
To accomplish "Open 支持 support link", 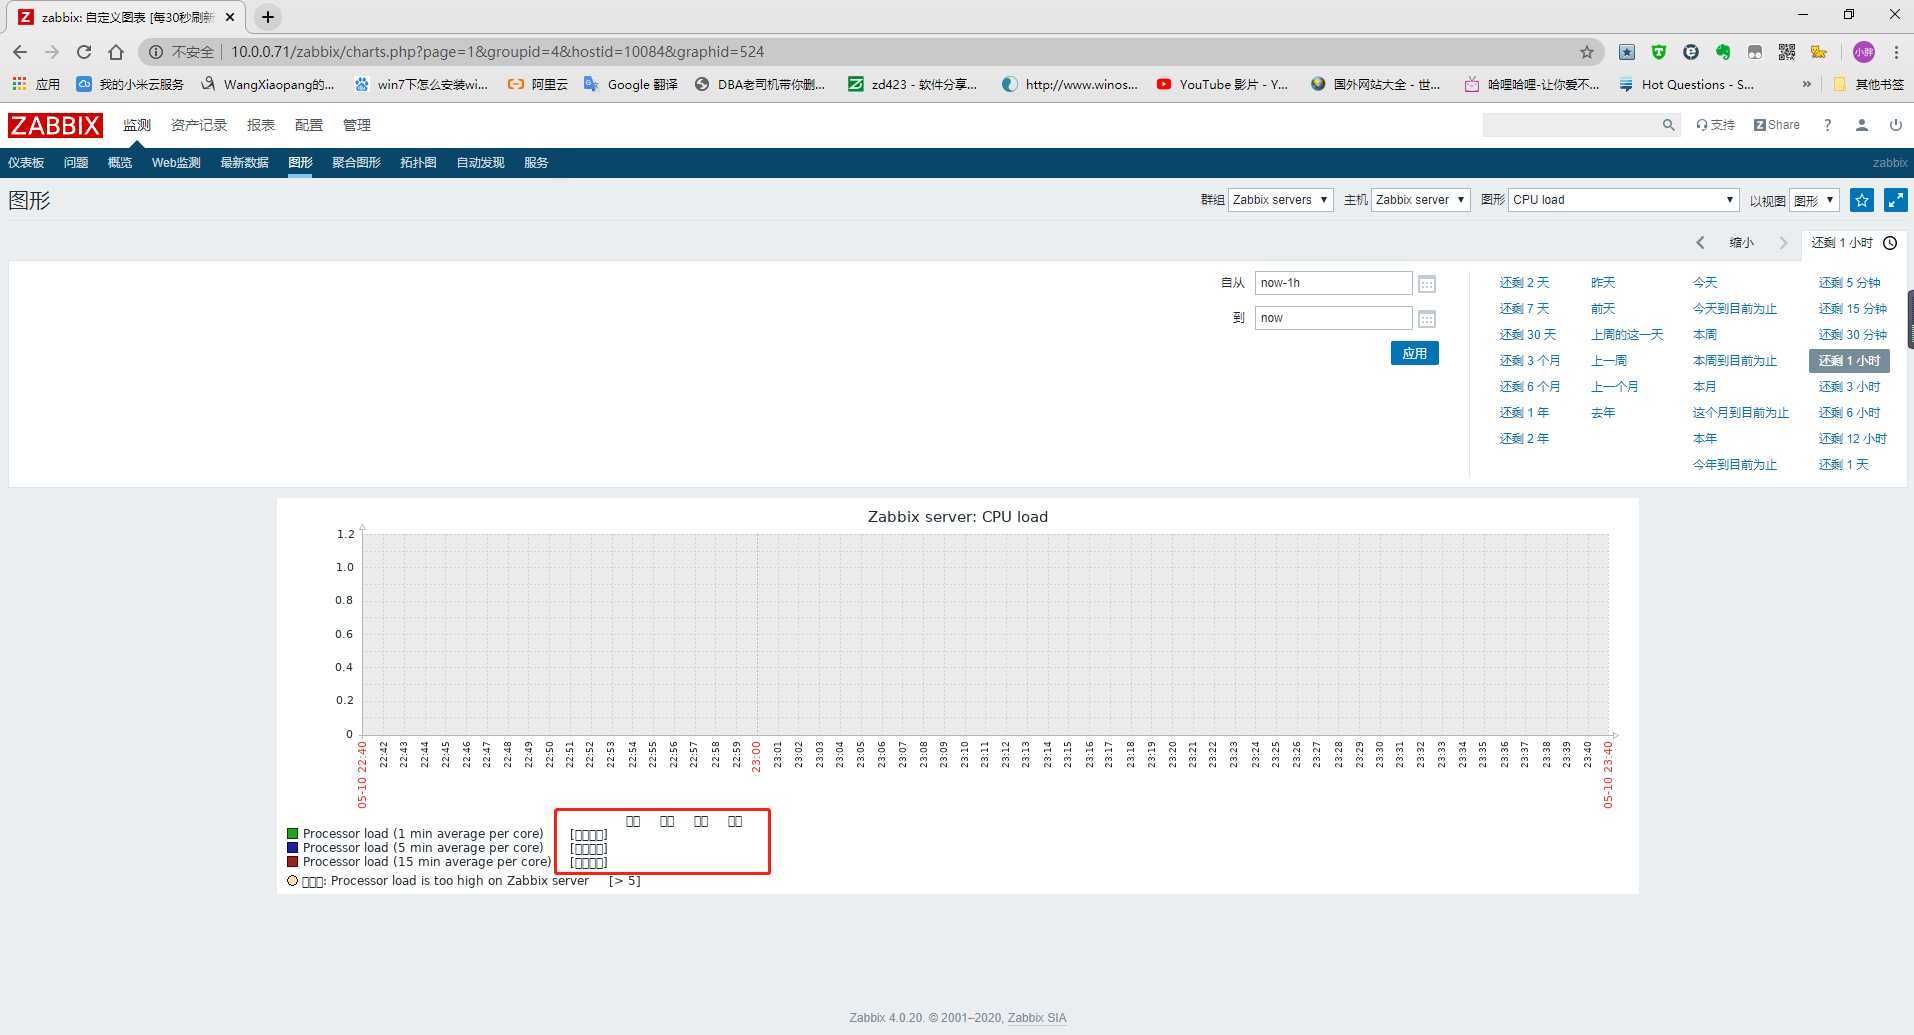I will pyautogui.click(x=1715, y=125).
